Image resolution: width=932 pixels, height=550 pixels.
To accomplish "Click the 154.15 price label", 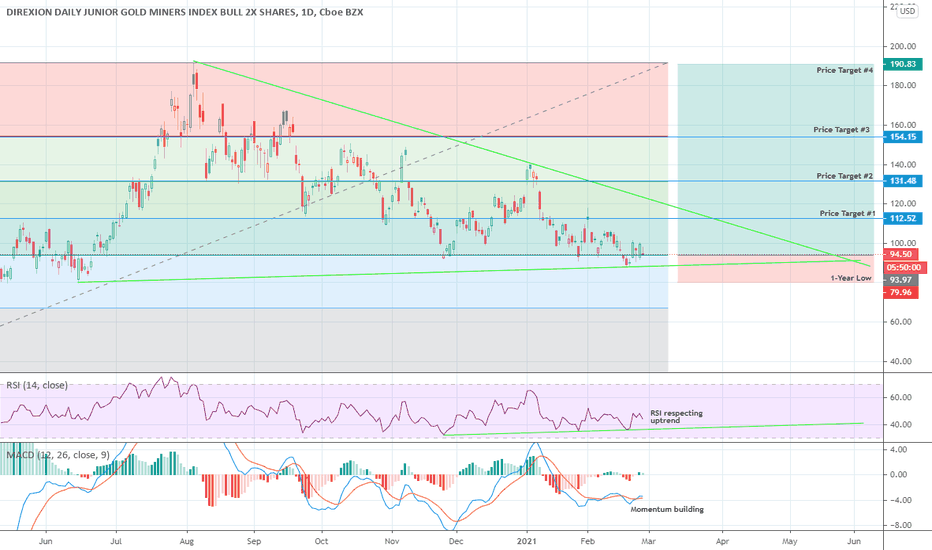I will 903,137.
